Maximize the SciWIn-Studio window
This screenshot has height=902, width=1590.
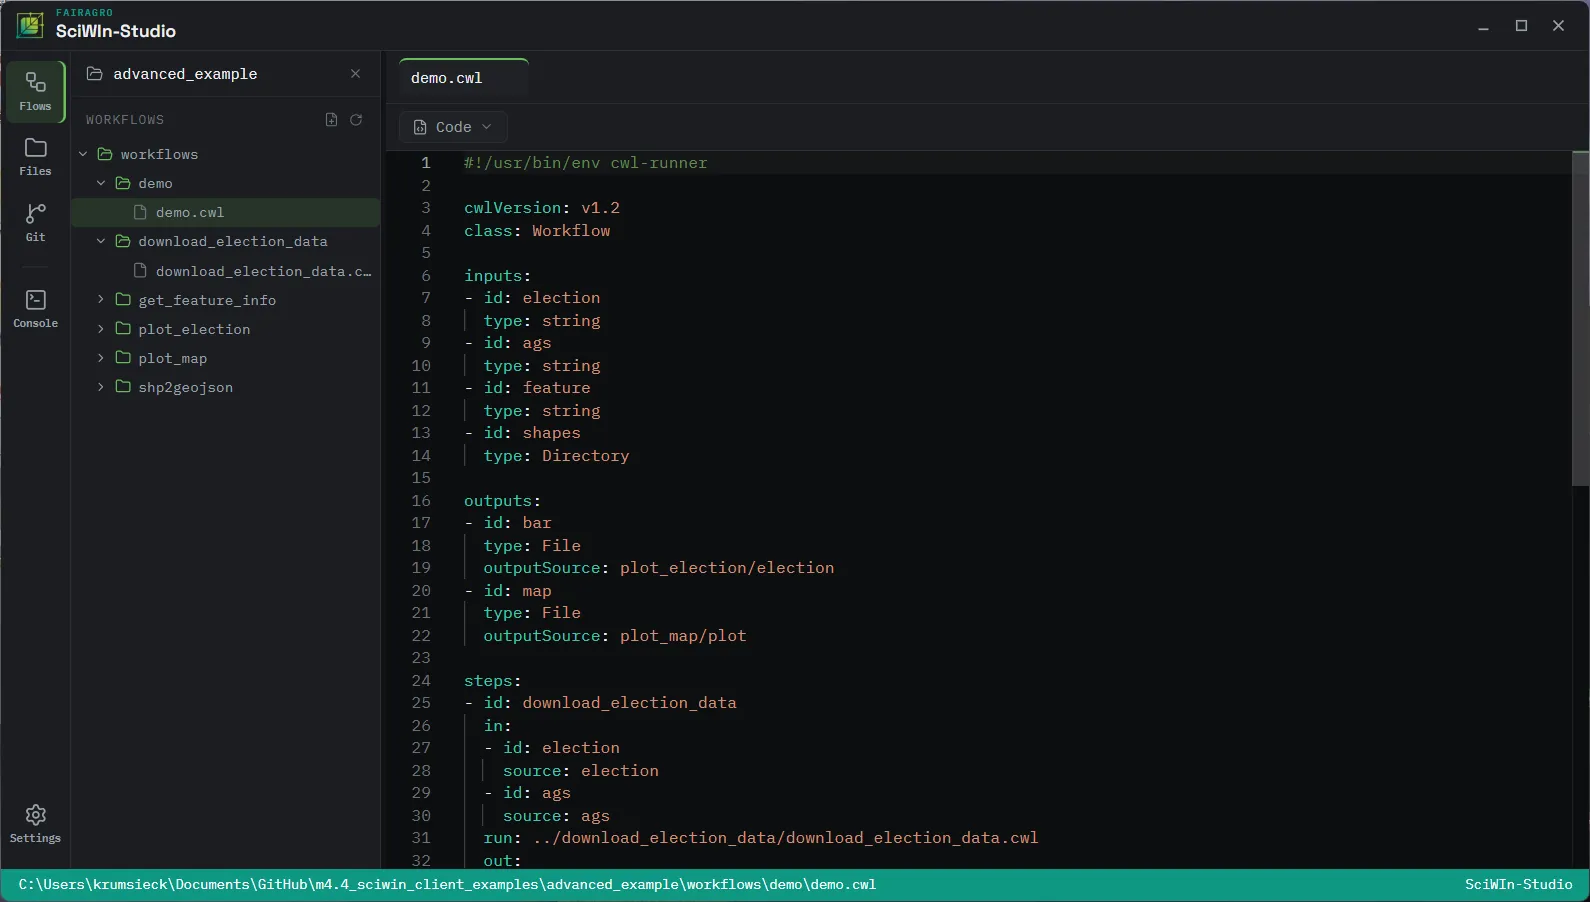point(1521,26)
